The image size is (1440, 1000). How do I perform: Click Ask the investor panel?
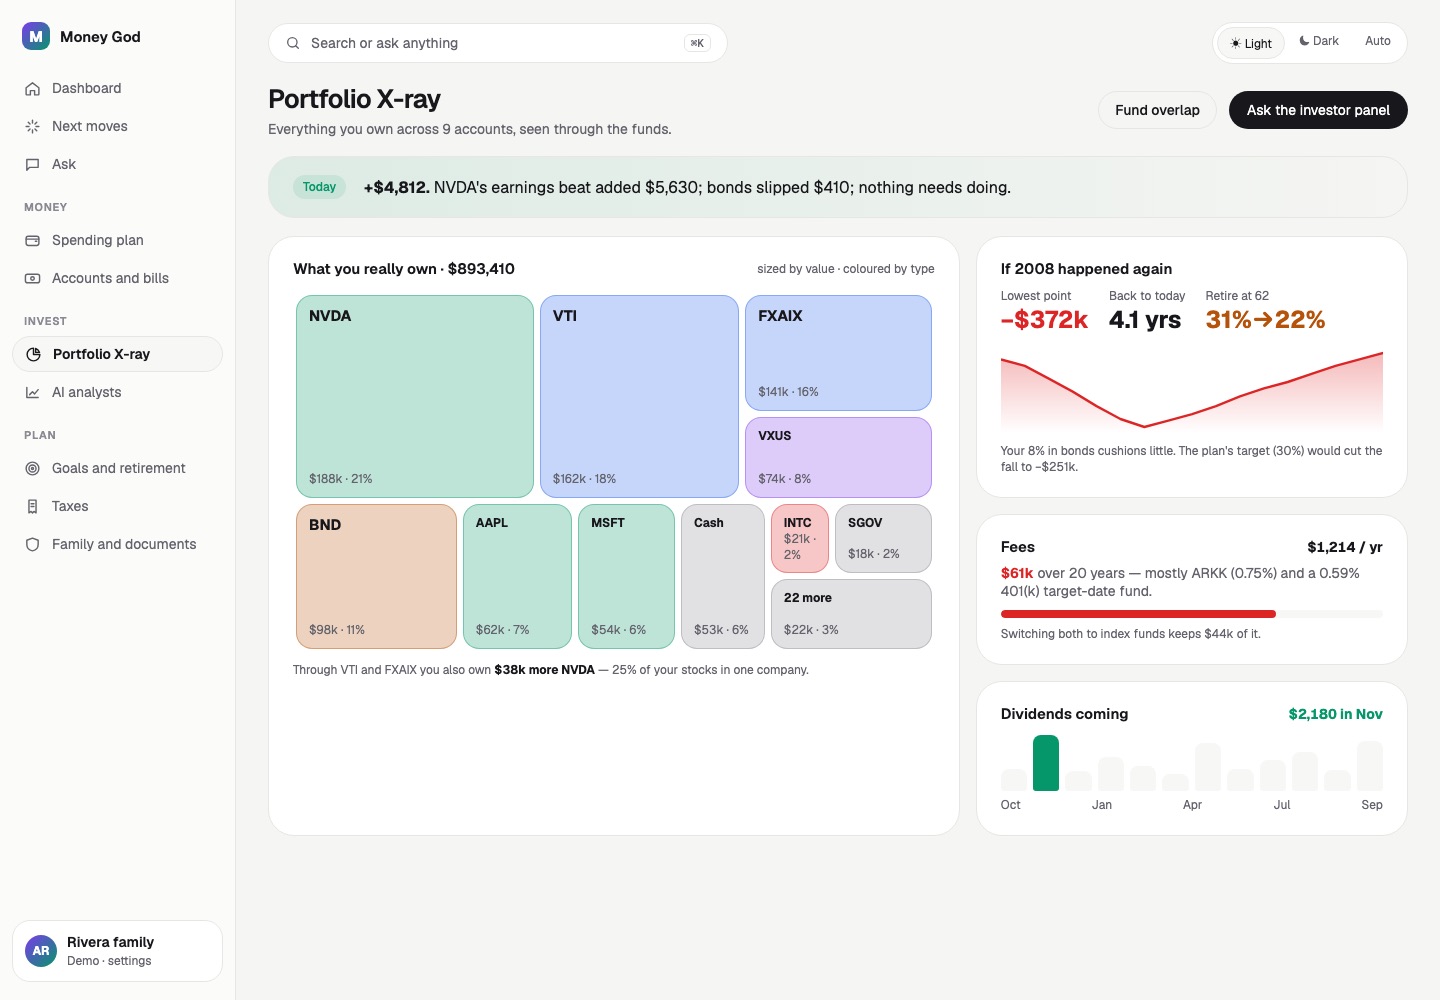tap(1318, 110)
